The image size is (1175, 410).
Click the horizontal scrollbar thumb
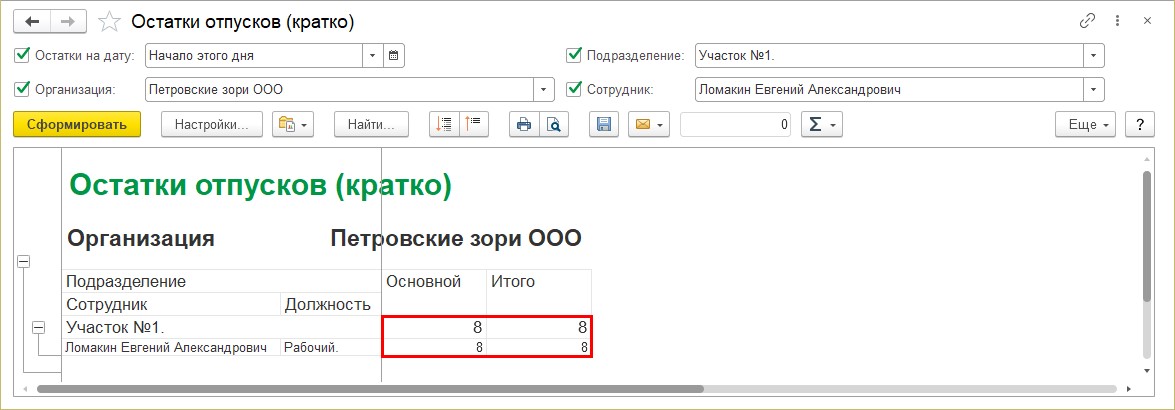(370, 389)
